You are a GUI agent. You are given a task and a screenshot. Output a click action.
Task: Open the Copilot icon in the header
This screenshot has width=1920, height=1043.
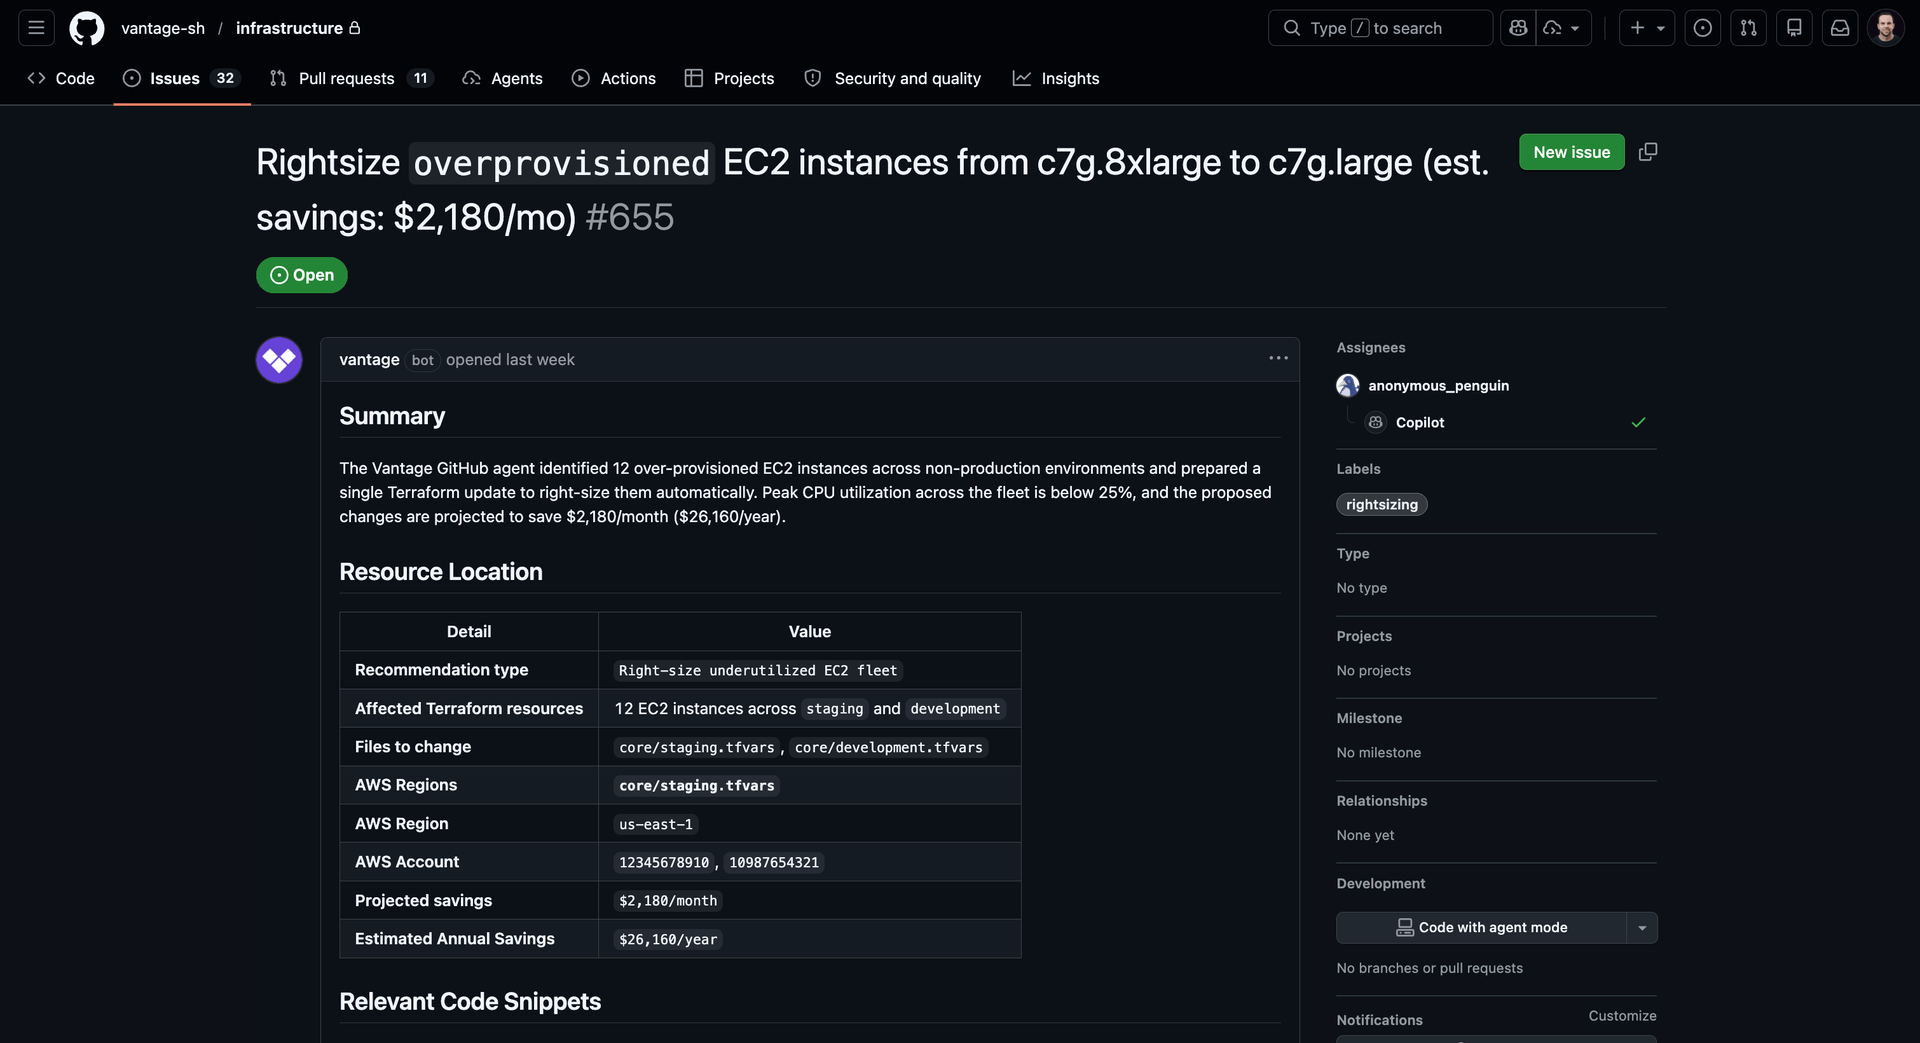1517,27
